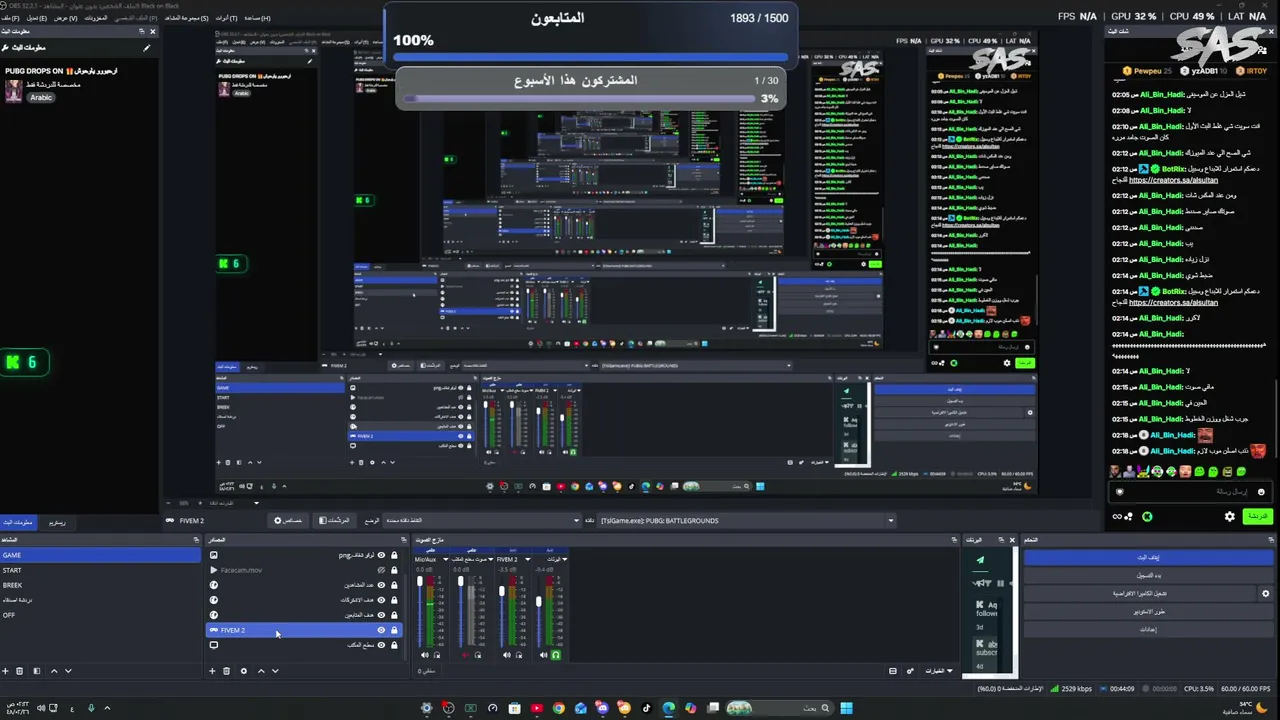1280x720 pixels.
Task: Click the خصائص properties button above sources
Action: [288, 520]
